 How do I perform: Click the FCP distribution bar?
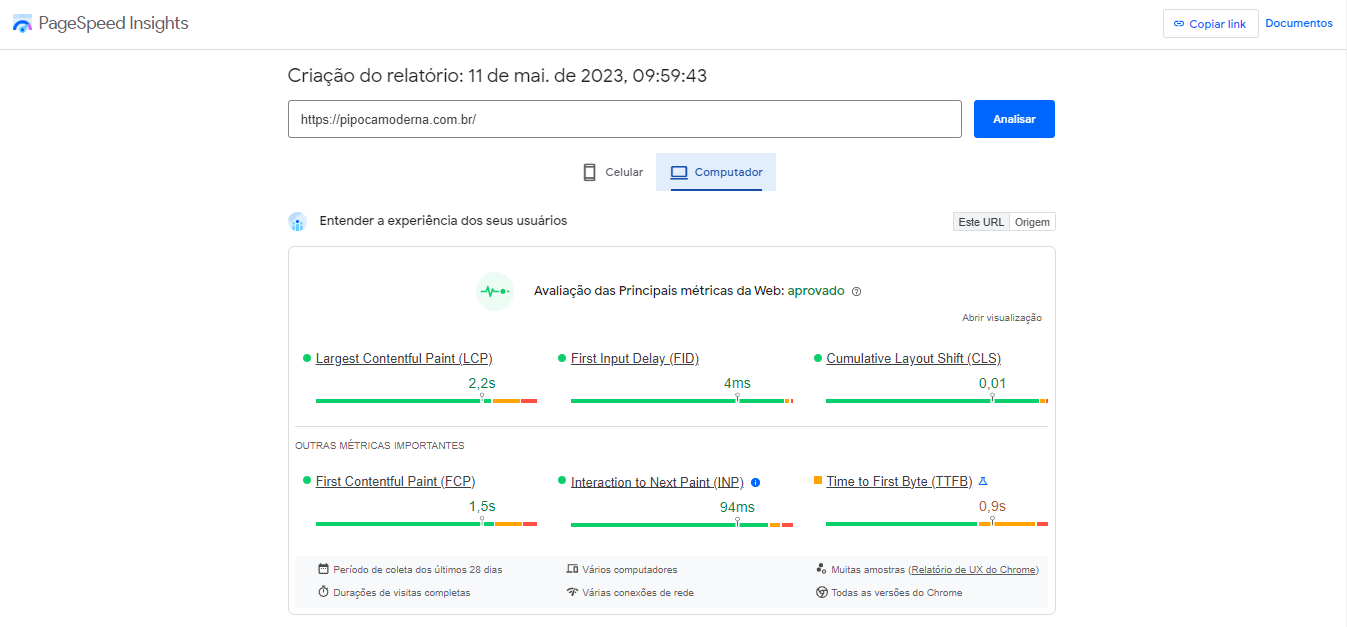coord(427,523)
